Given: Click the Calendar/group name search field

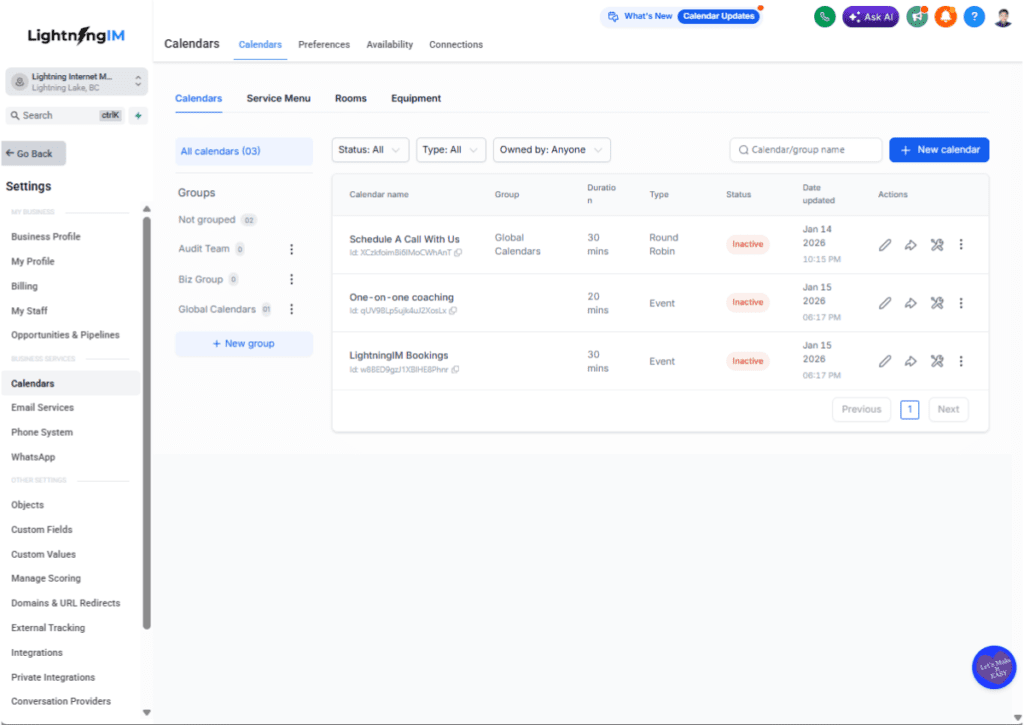Looking at the screenshot, I should 805,149.
